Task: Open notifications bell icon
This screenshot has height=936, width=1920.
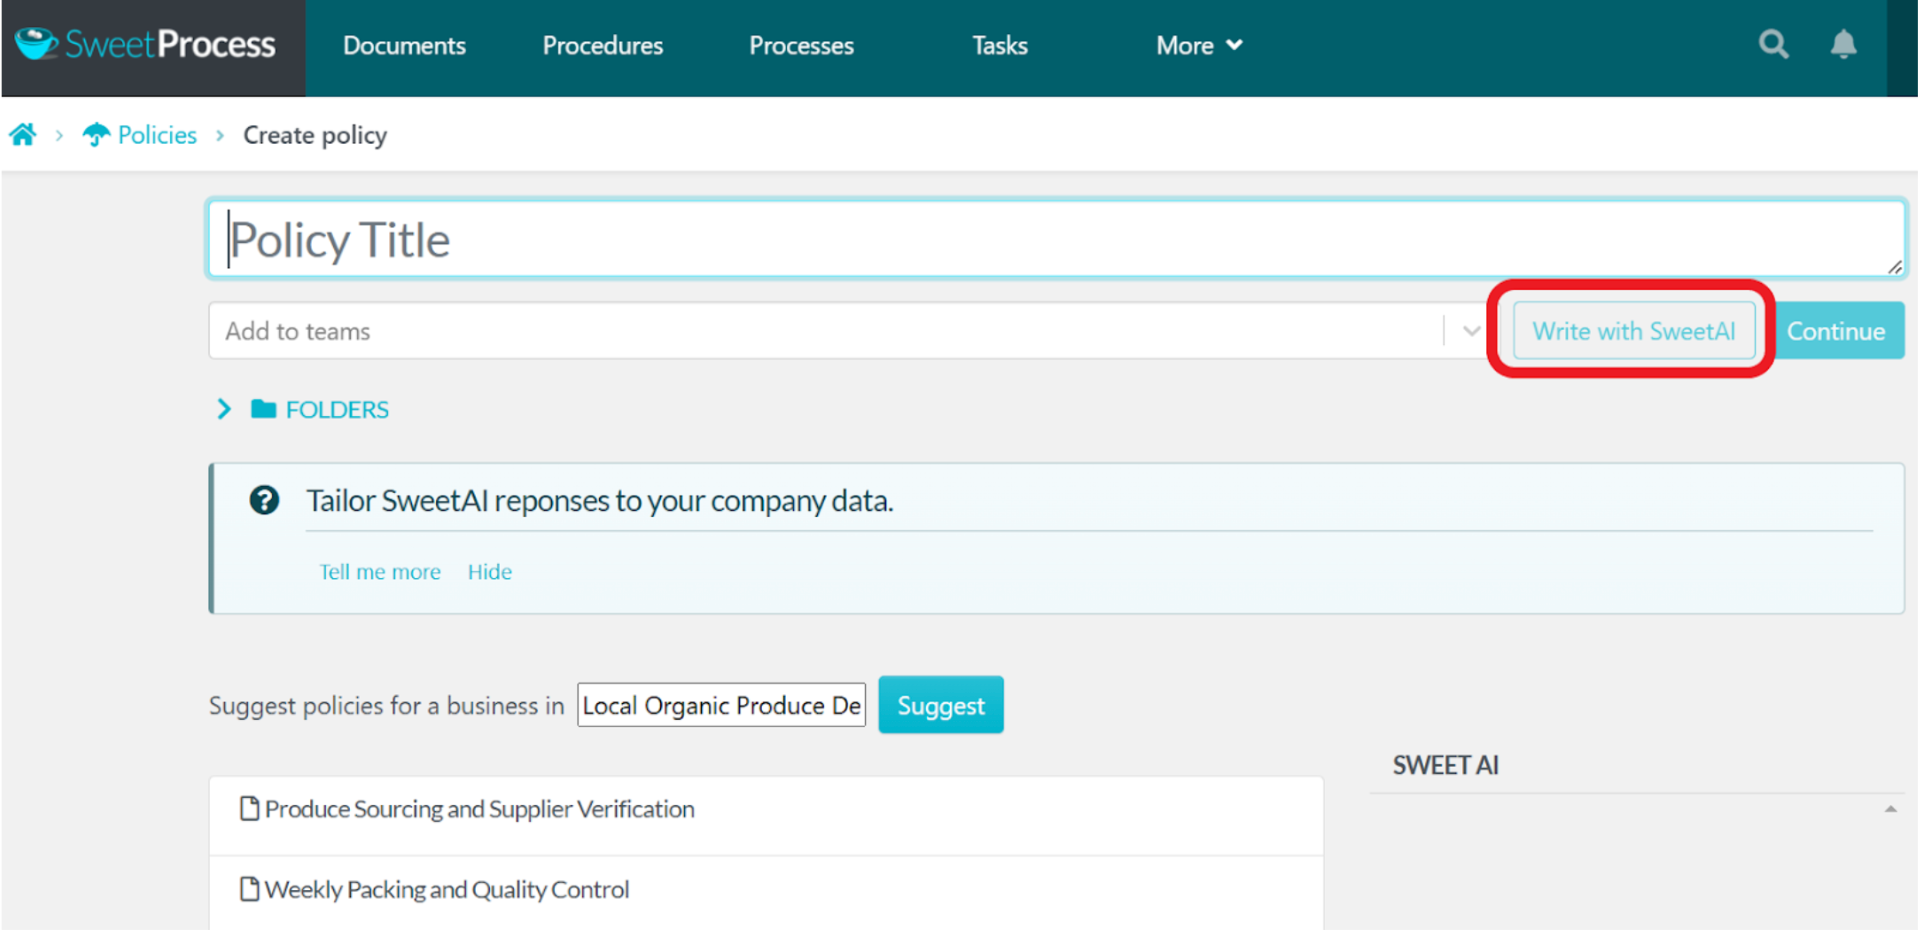Action: click(x=1843, y=45)
